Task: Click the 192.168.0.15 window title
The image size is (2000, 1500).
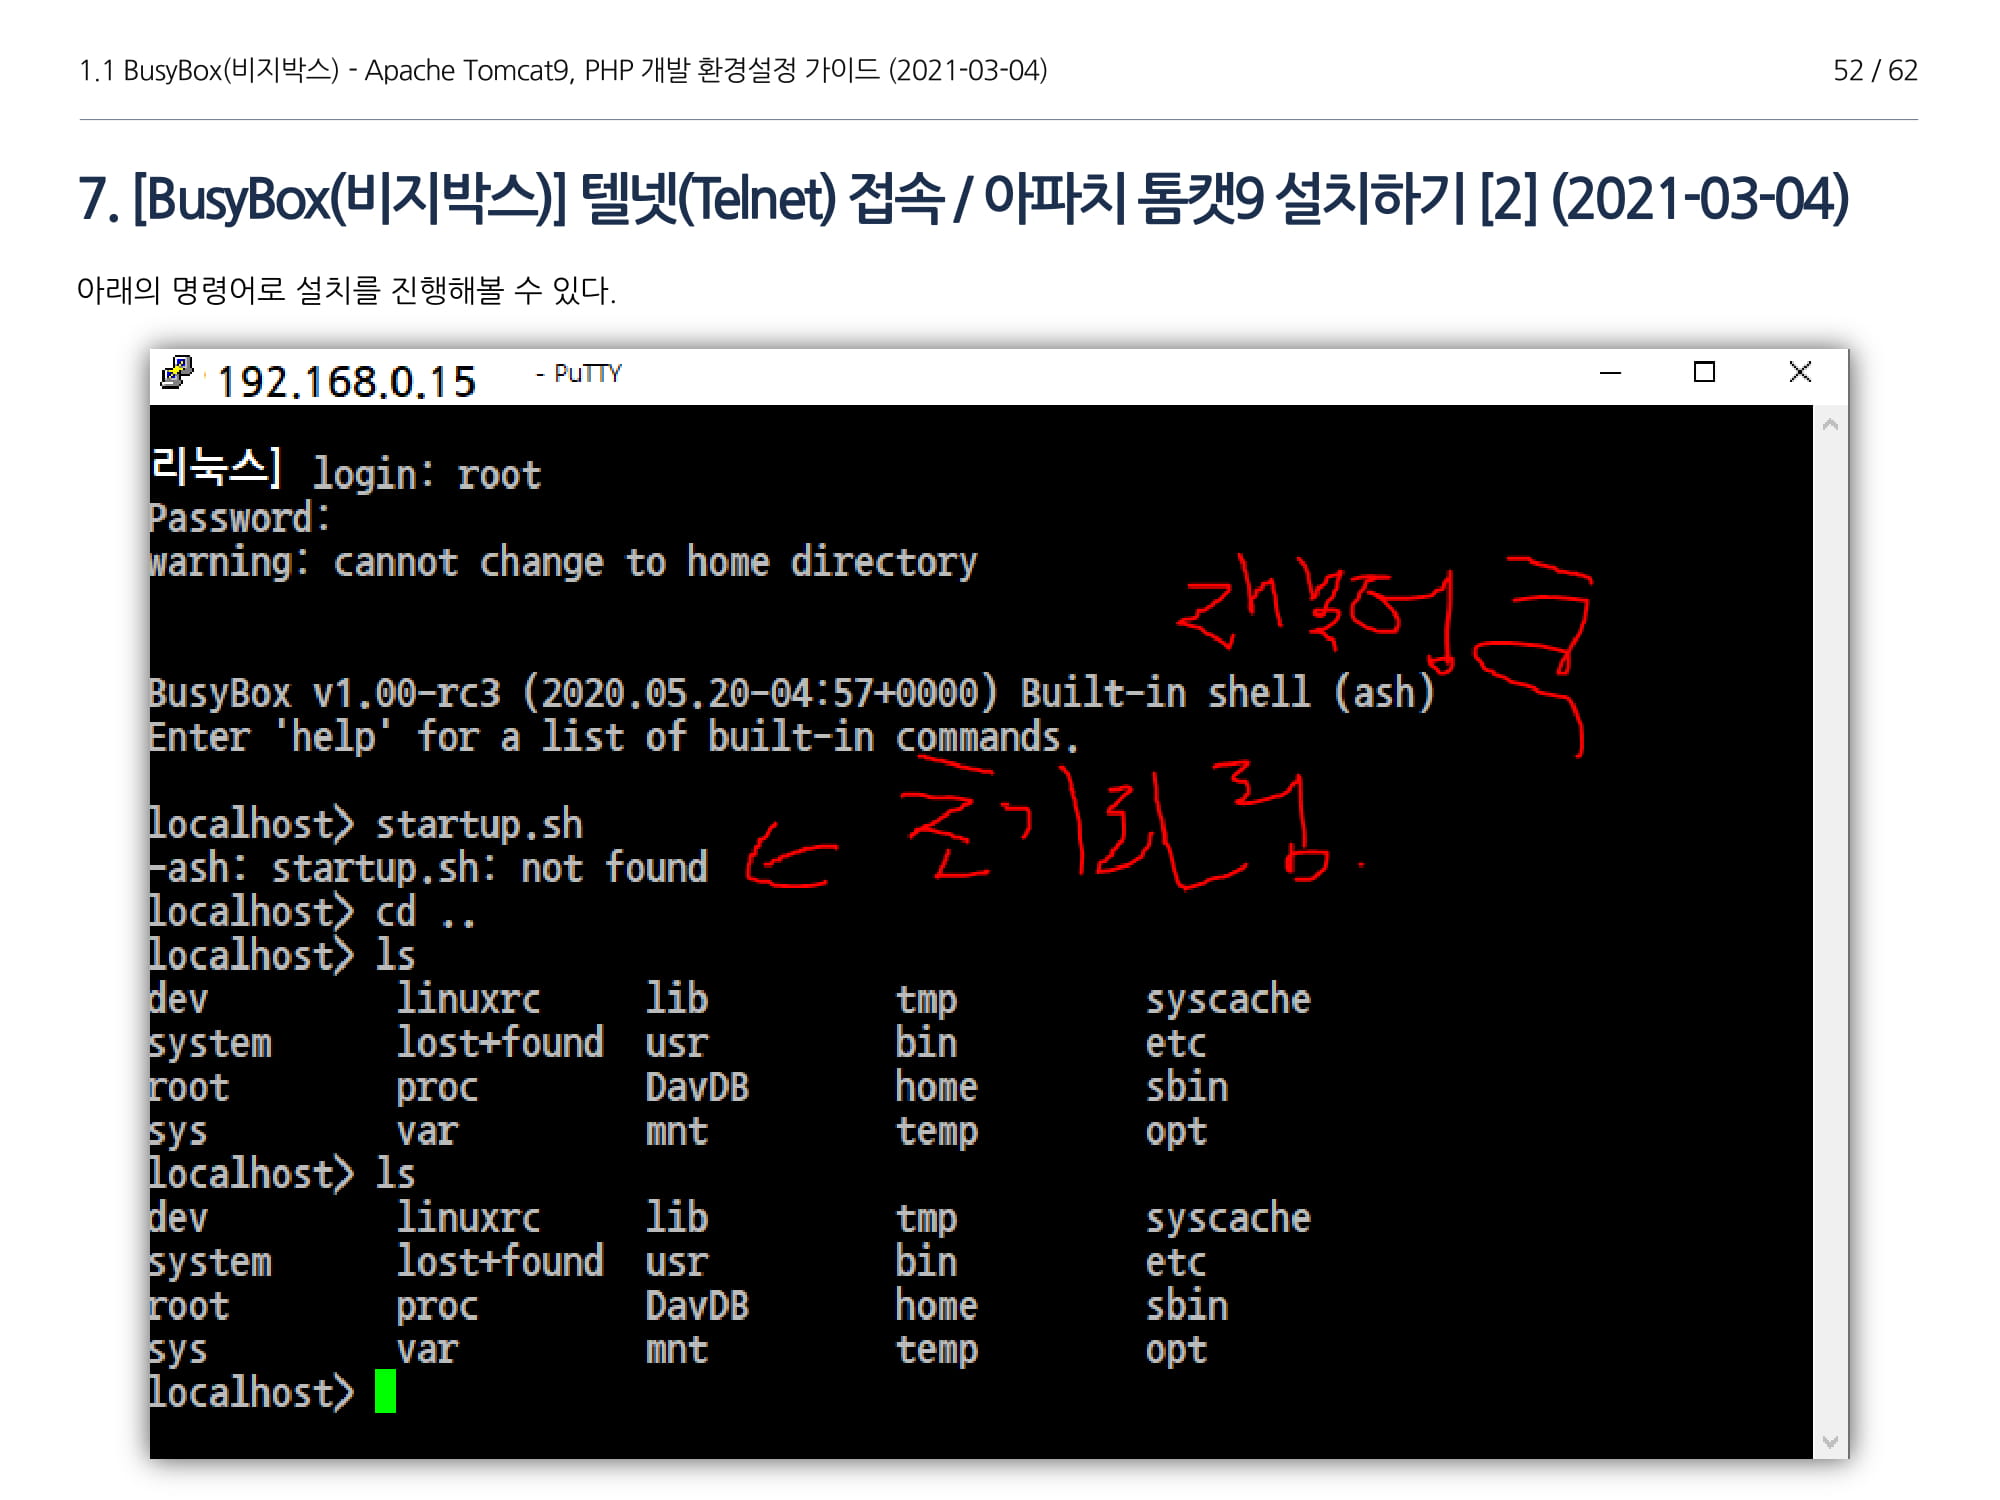Action: pyautogui.click(x=346, y=381)
